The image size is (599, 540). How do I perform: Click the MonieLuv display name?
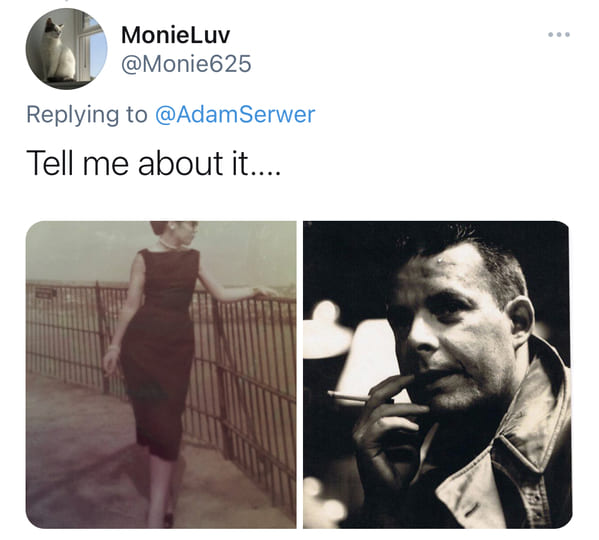click(175, 35)
